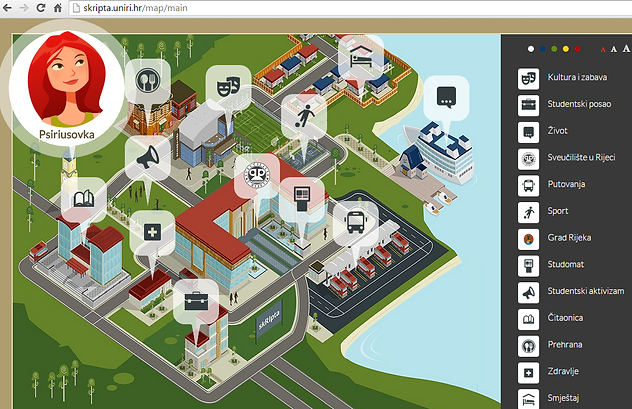Select the bed accommodation map bubble
This screenshot has width=632, height=409.
point(361,56)
